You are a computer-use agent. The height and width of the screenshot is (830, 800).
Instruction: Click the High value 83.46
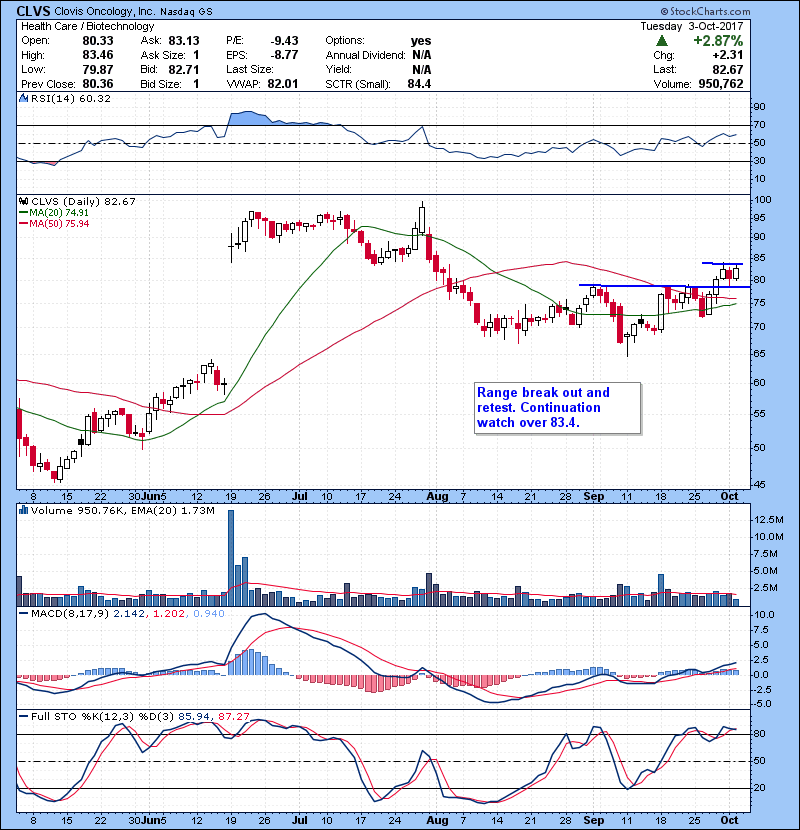coord(97,55)
